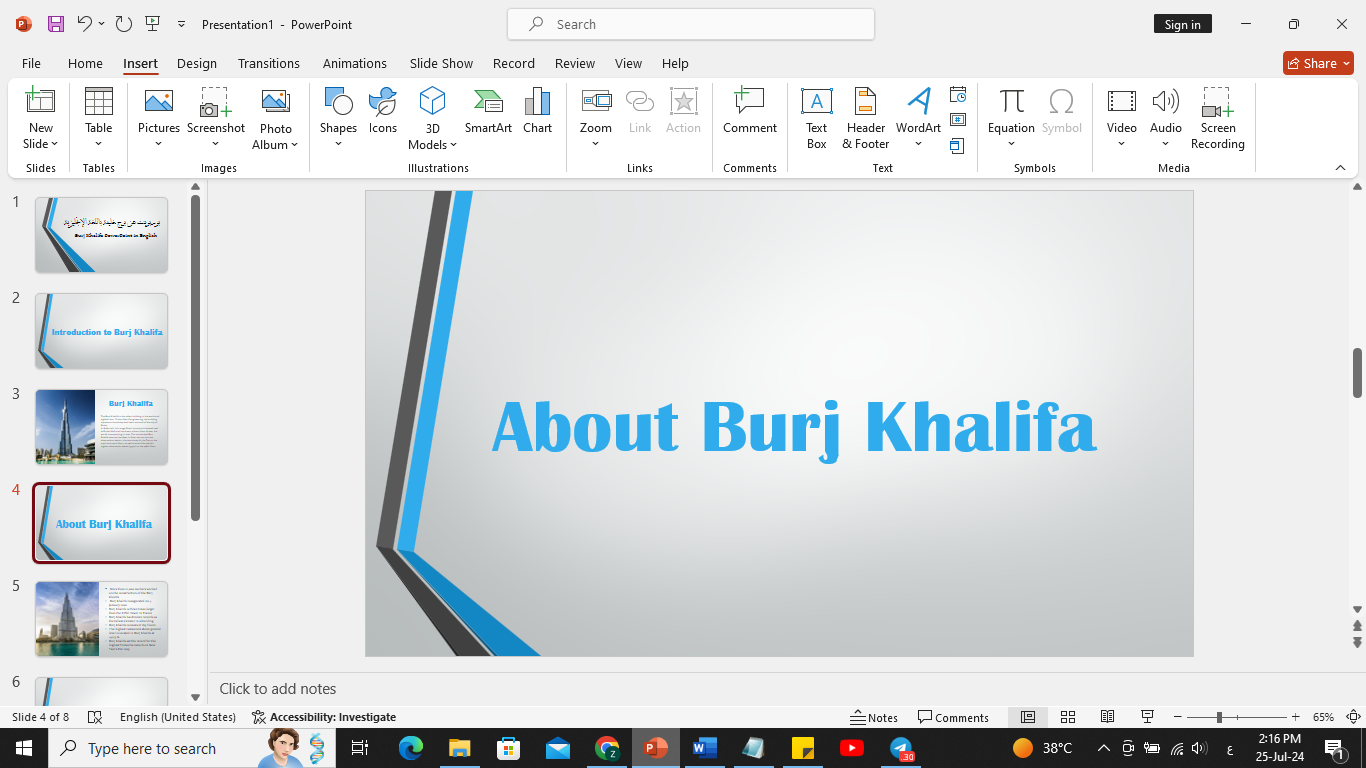The image size is (1366, 768).
Task: Switch to Slide Sorter view
Action: click(x=1068, y=717)
